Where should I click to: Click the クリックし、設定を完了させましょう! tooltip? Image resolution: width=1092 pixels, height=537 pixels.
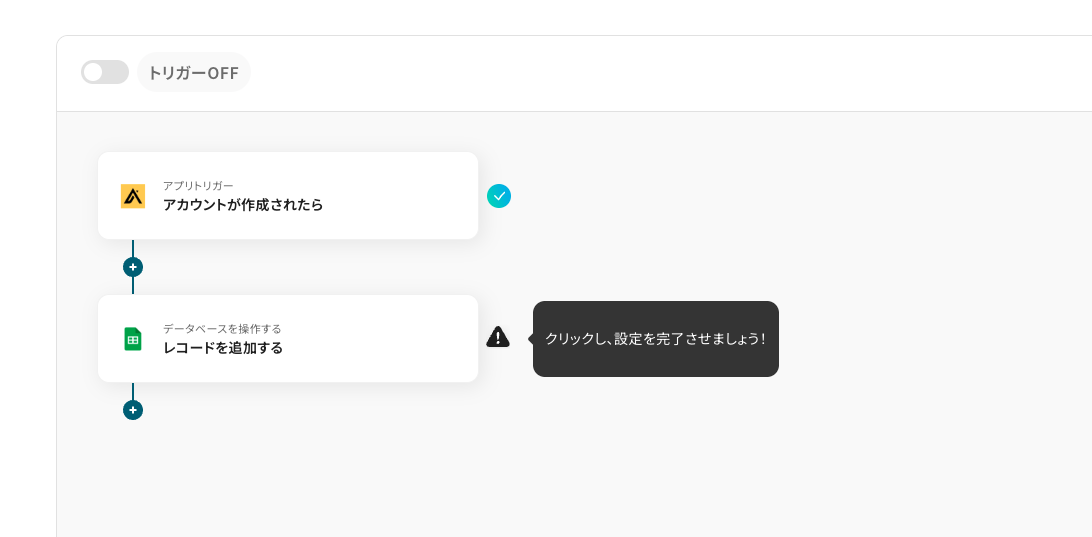pos(655,339)
